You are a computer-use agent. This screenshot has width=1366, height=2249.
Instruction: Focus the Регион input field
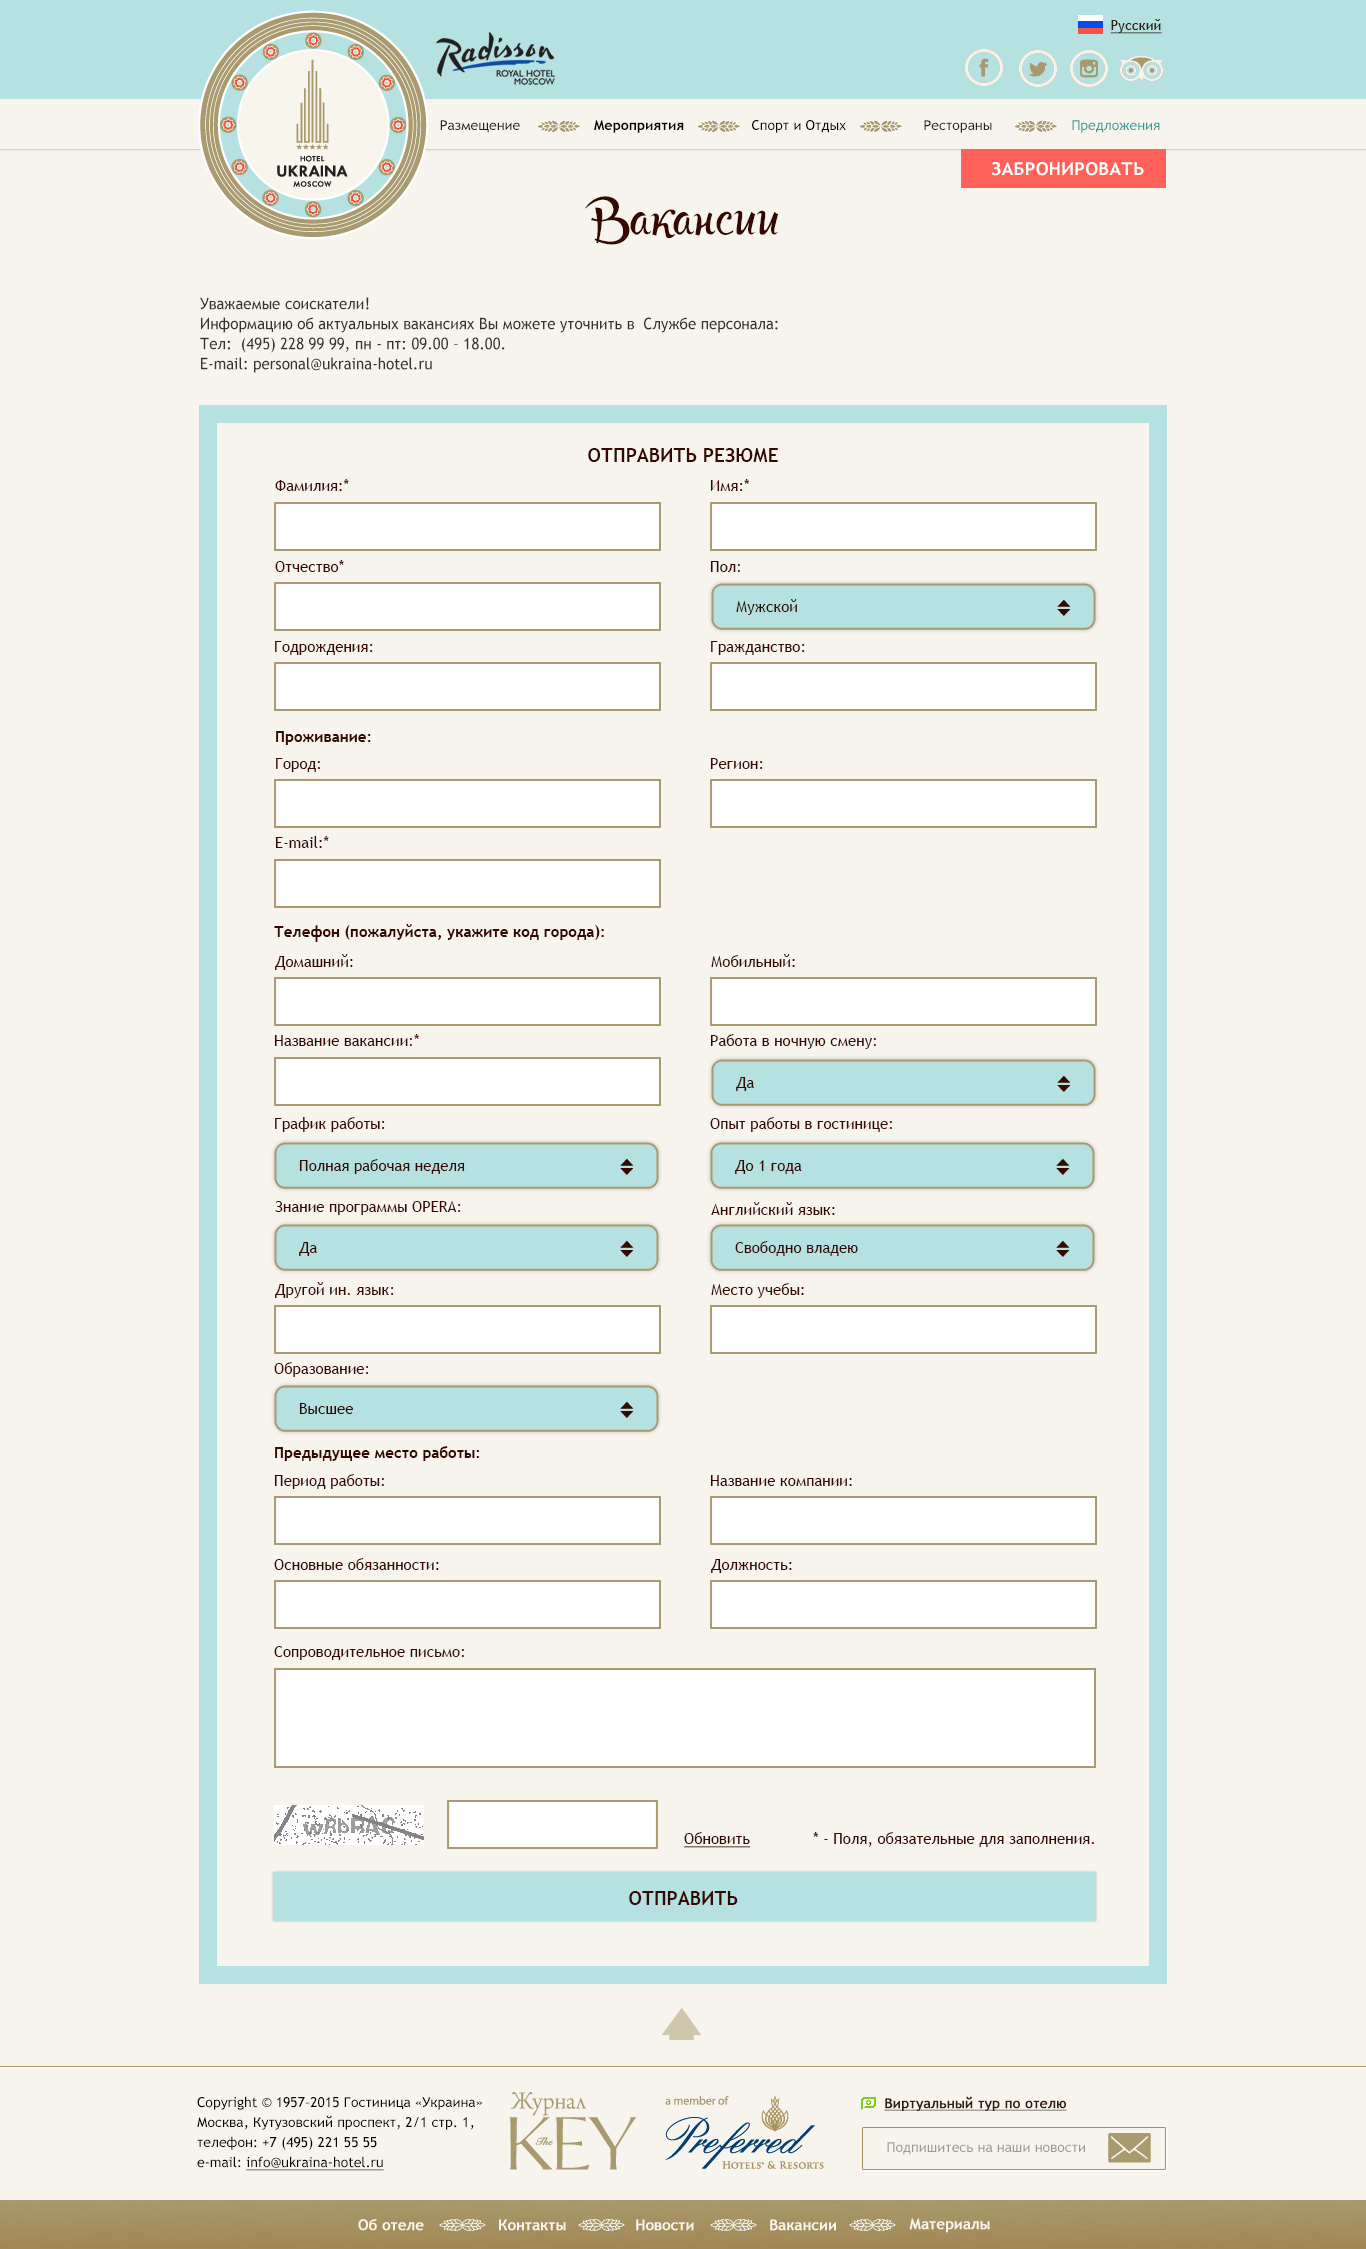903,803
